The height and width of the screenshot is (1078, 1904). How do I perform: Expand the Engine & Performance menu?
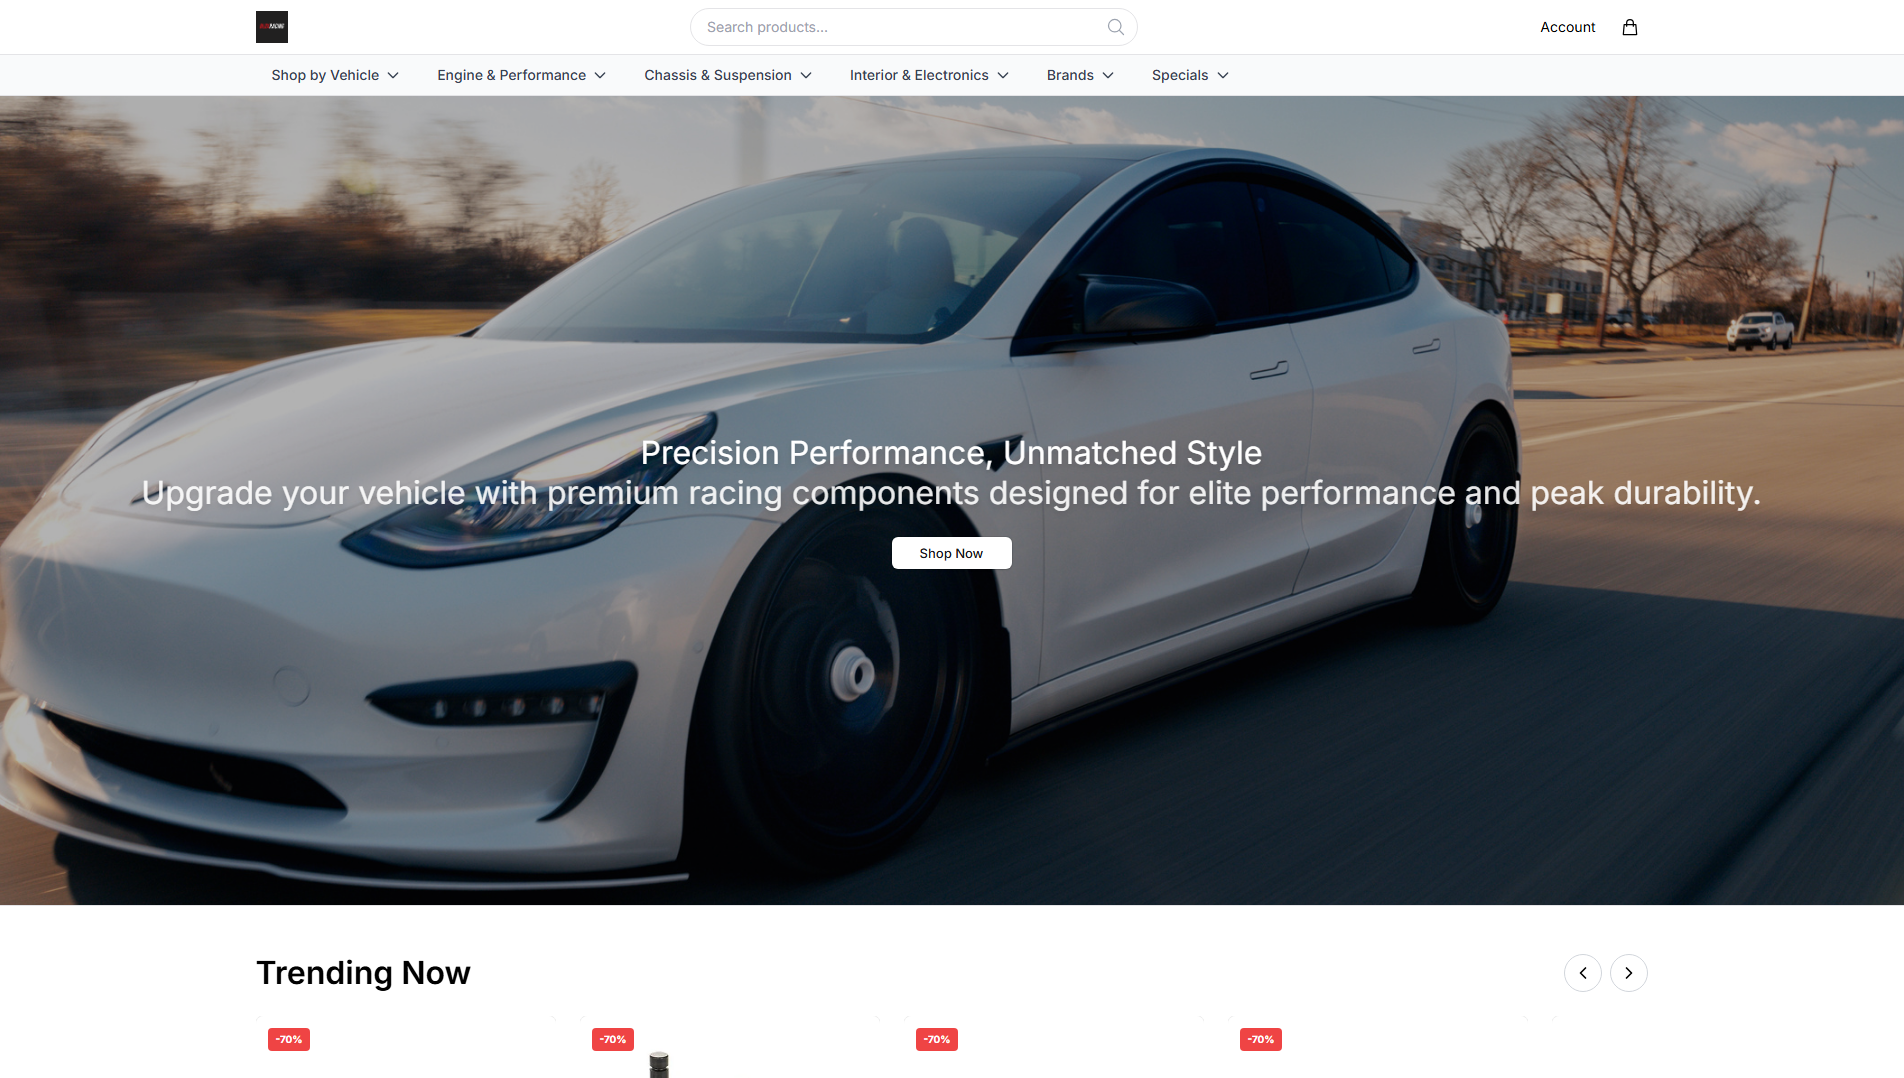[521, 75]
